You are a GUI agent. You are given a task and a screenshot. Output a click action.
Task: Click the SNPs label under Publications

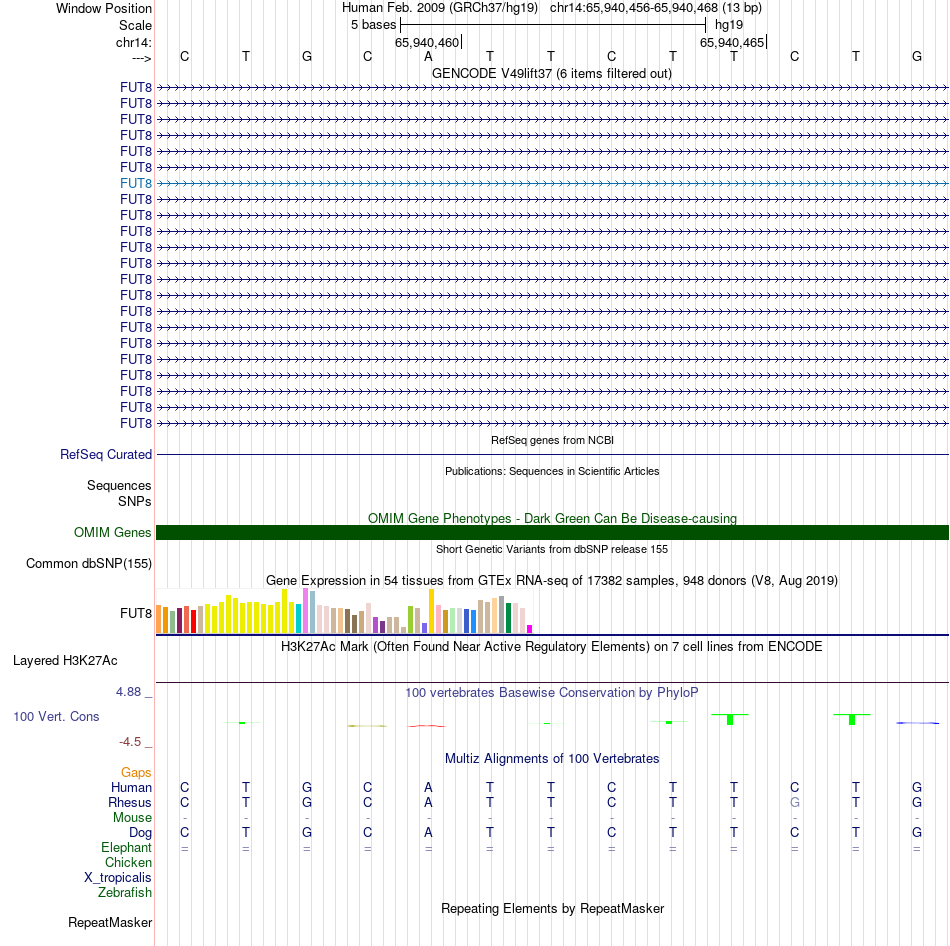135,501
